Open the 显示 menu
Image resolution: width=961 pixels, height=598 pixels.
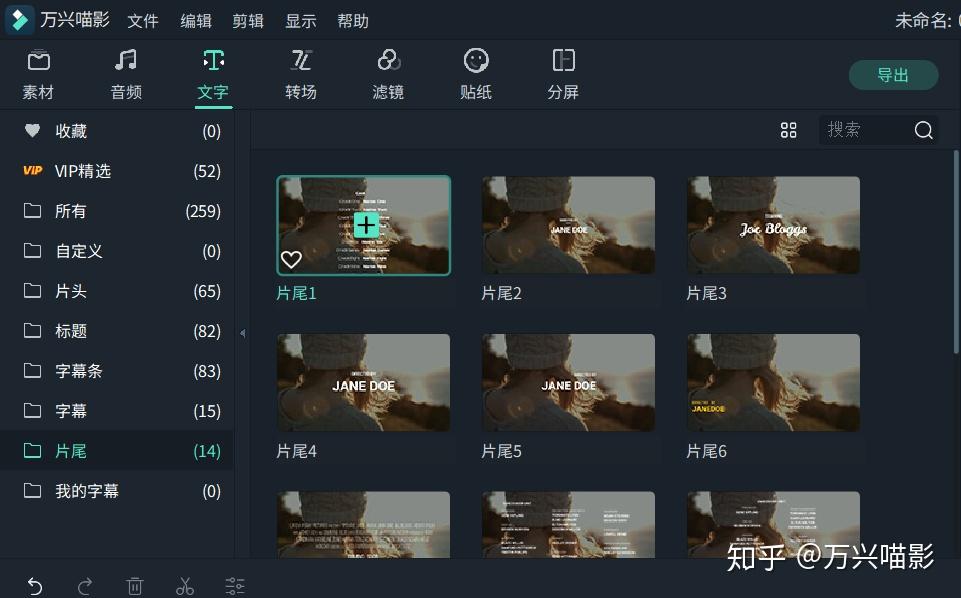pyautogui.click(x=300, y=20)
